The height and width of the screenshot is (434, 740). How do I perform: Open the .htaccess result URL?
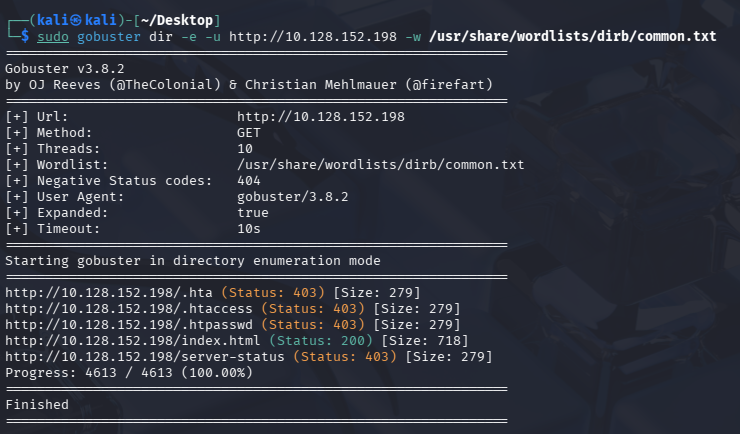click(129, 309)
